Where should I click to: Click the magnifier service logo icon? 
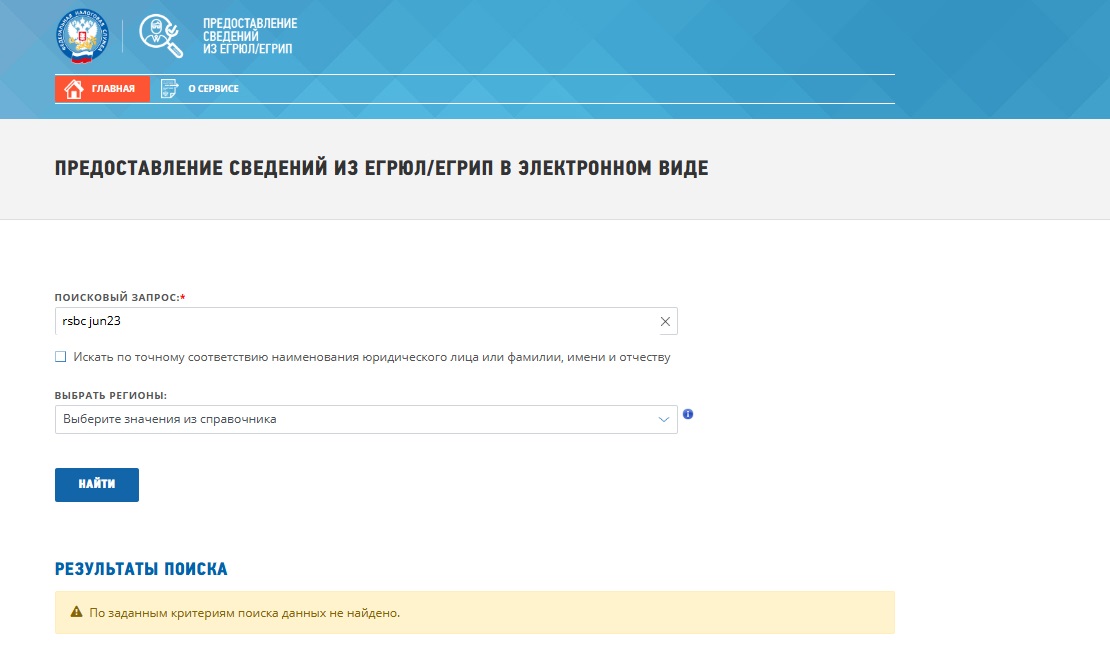point(161,35)
